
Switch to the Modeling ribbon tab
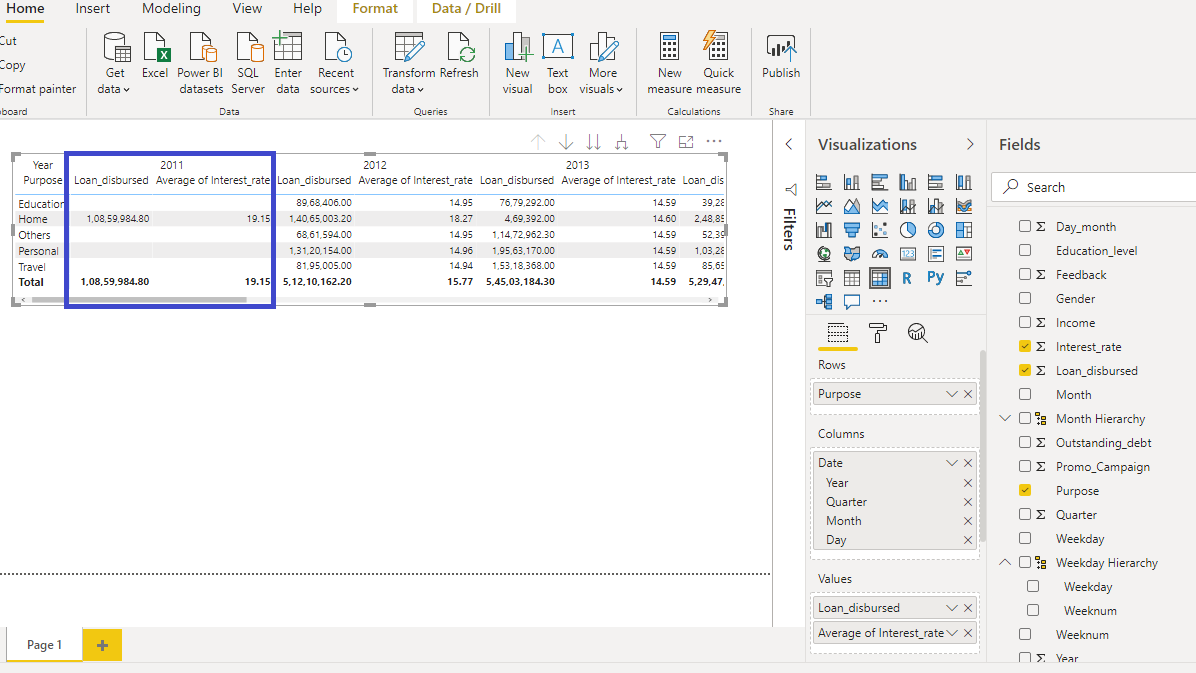click(171, 9)
